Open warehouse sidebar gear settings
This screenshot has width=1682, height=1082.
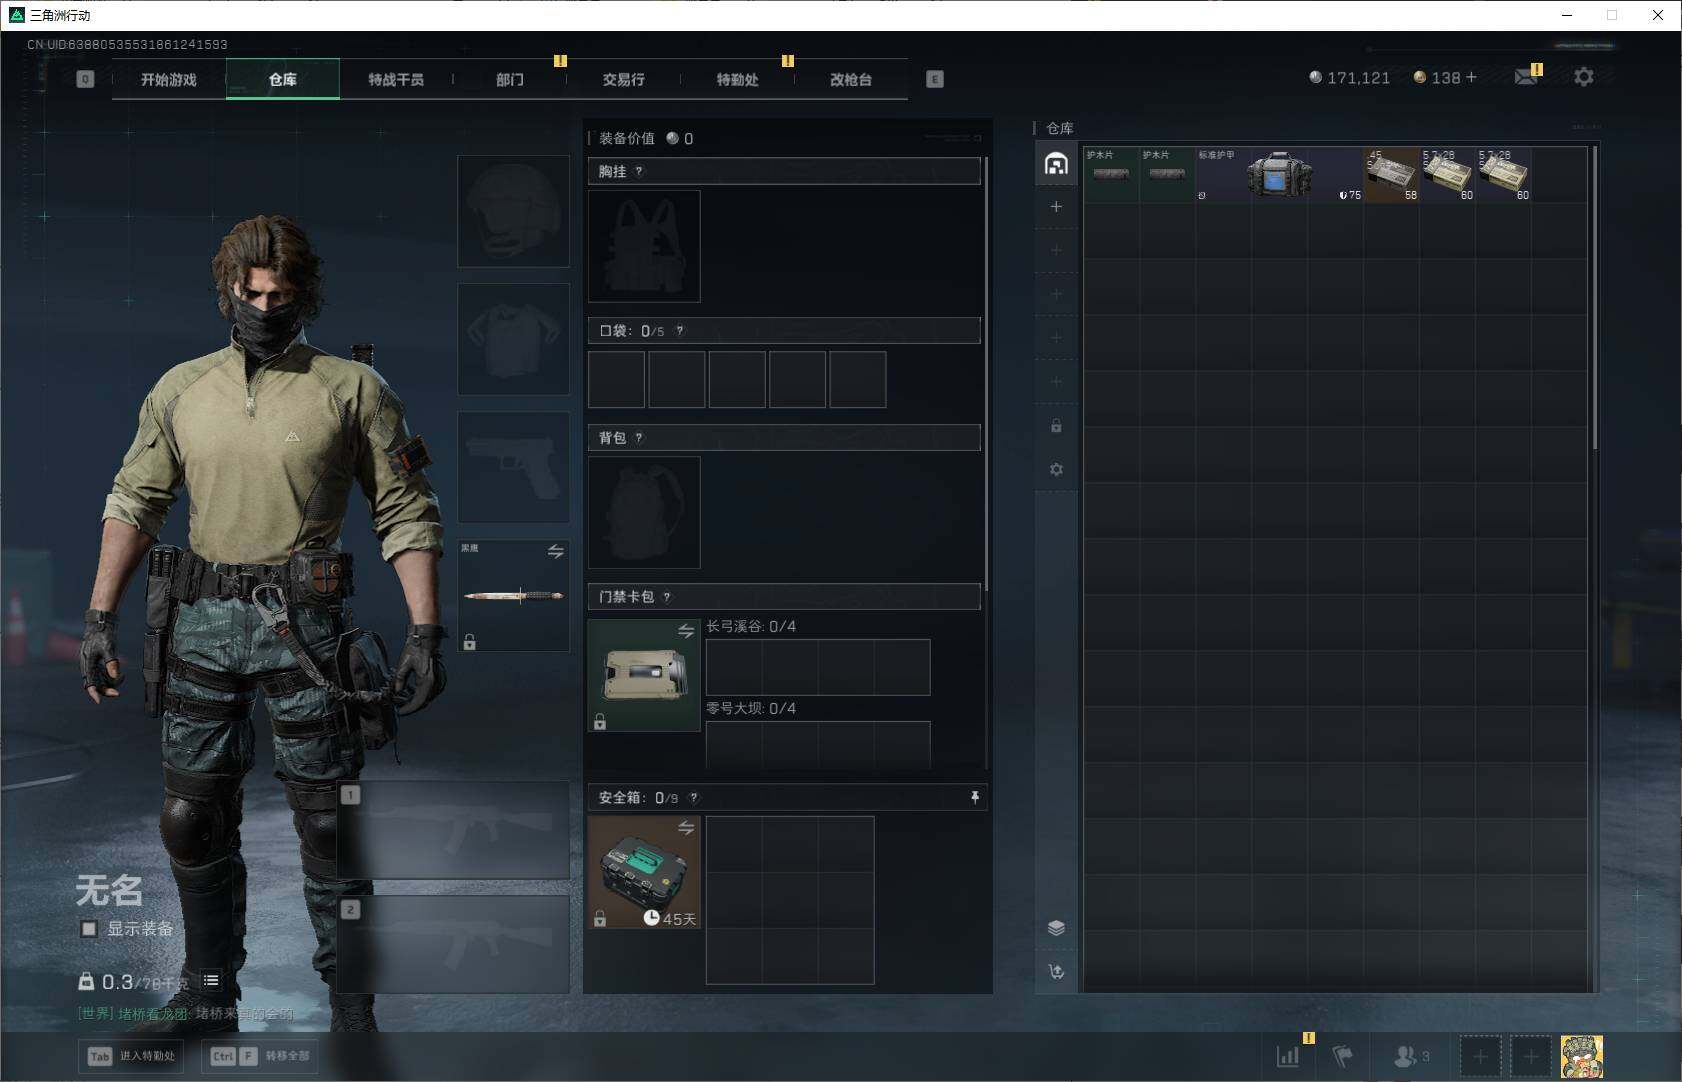(1056, 469)
